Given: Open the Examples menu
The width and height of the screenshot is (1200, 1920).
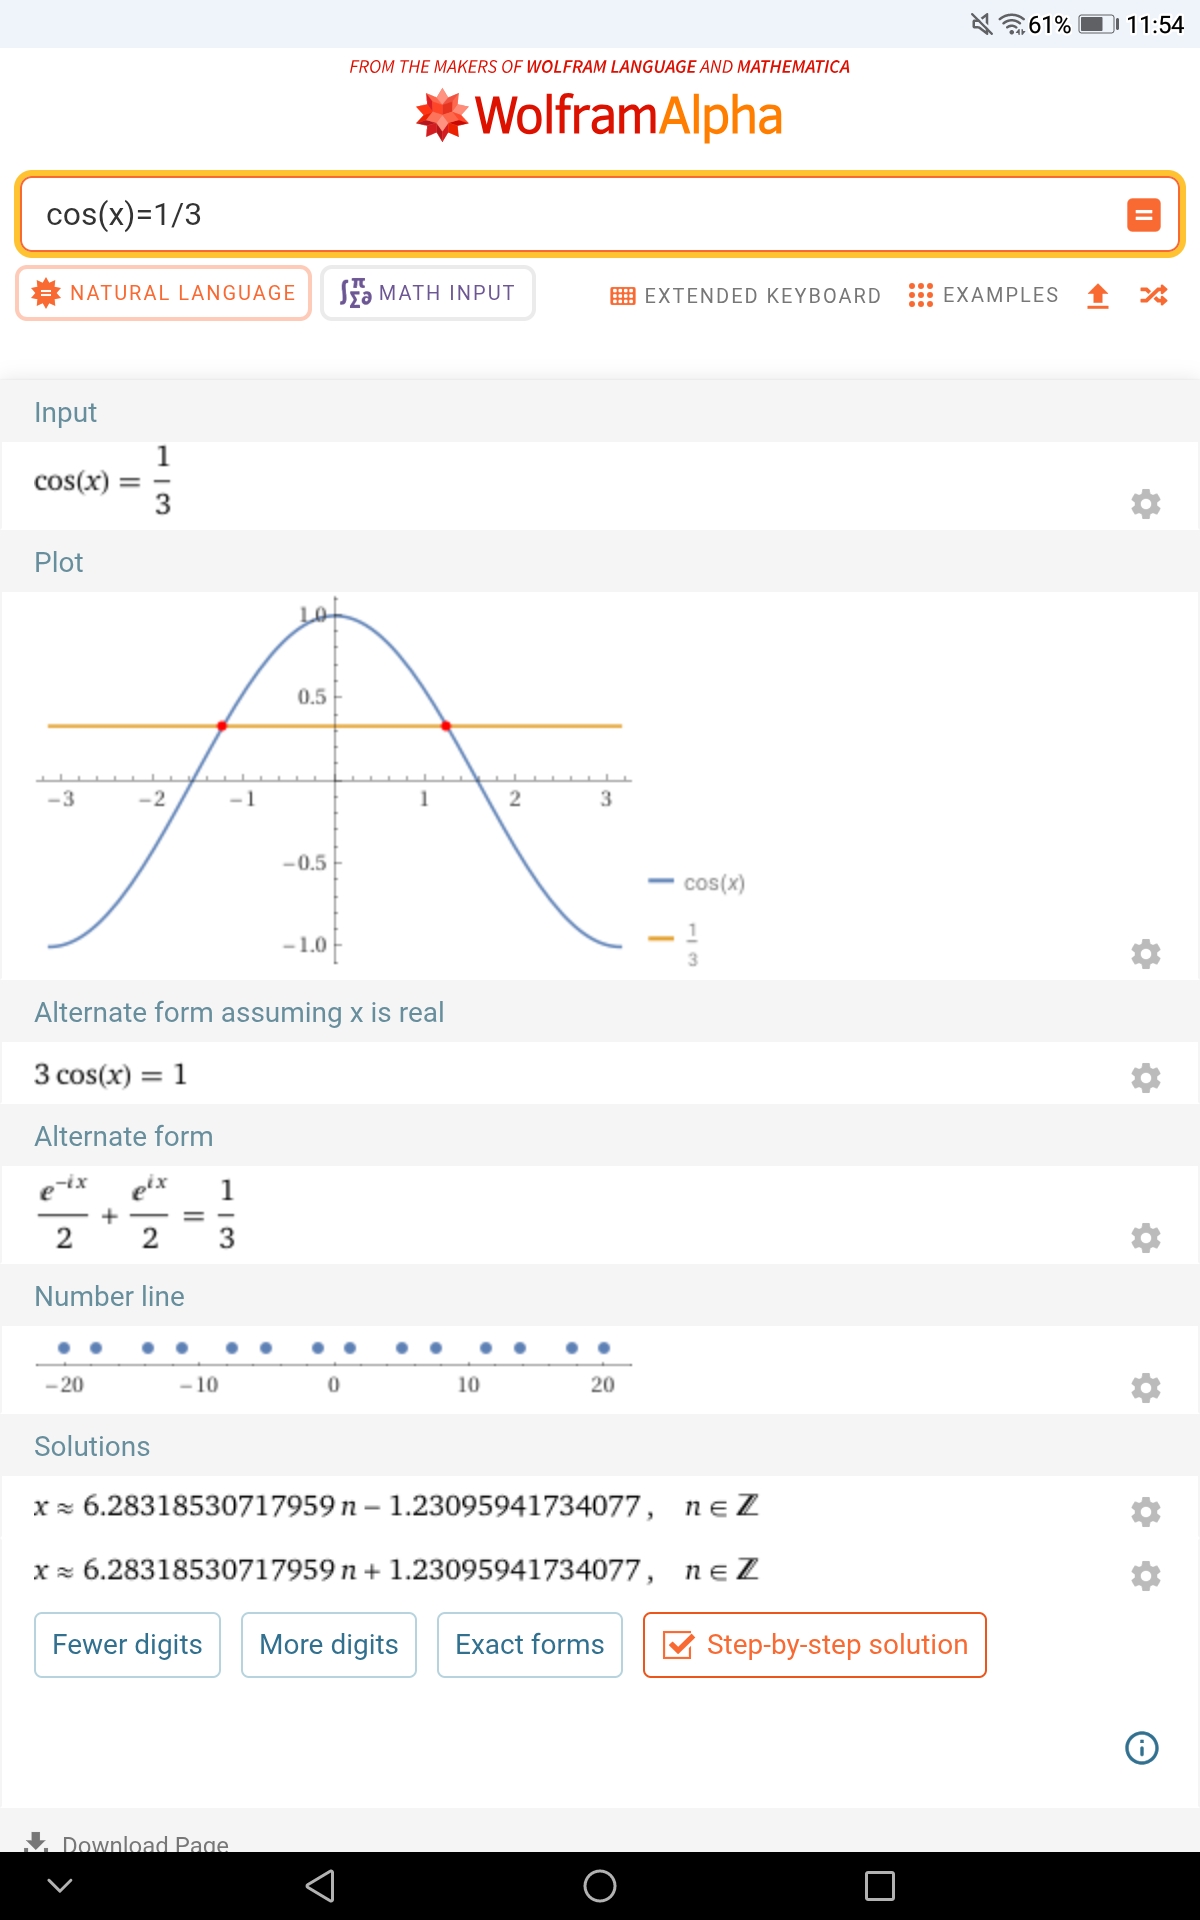Looking at the screenshot, I should click(983, 295).
